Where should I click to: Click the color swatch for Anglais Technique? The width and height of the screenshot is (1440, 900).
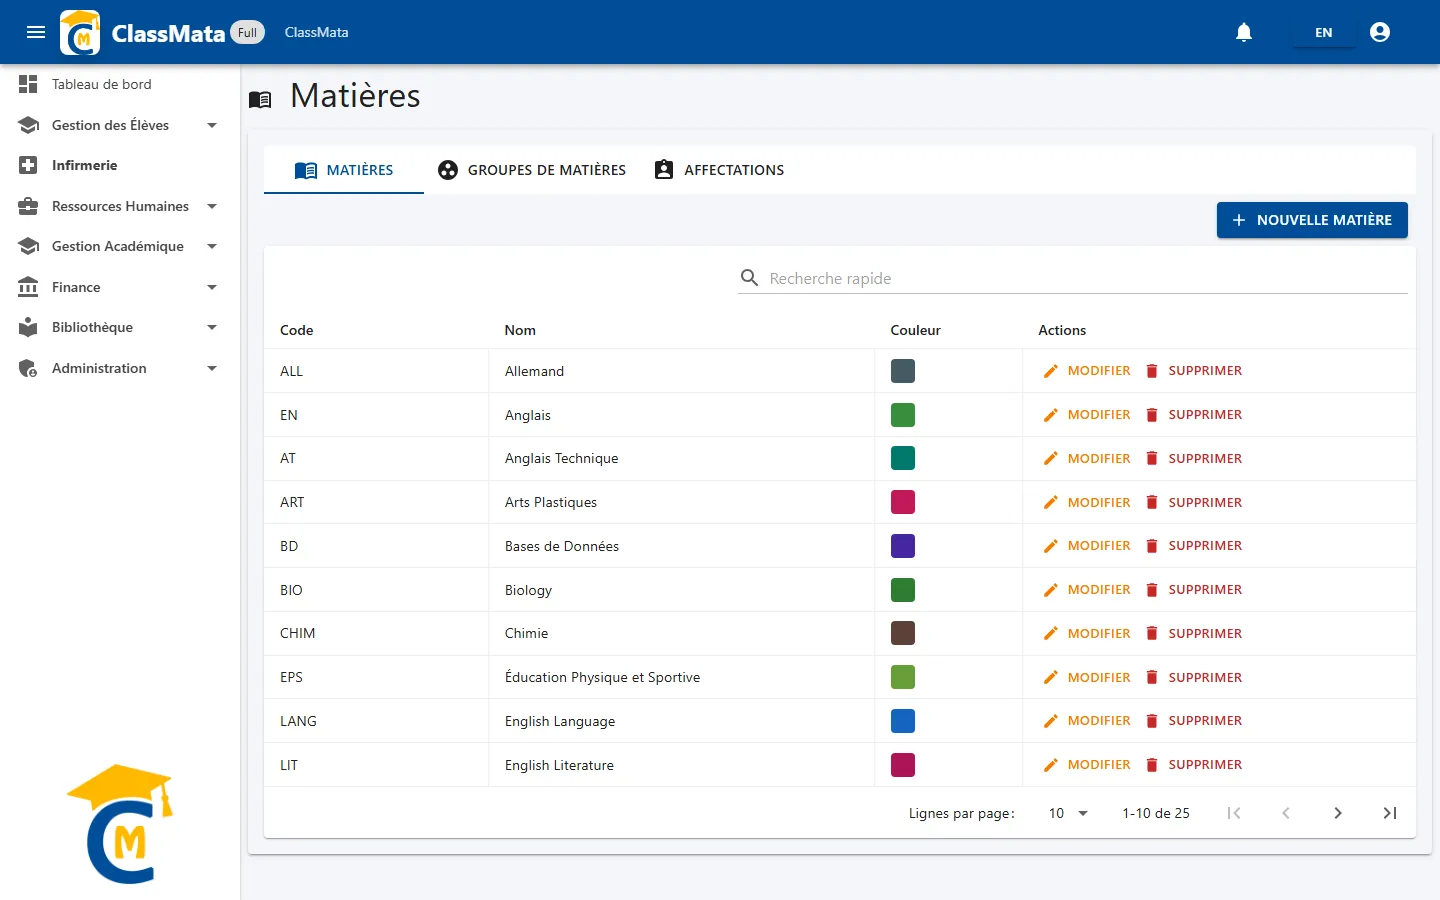pyautogui.click(x=903, y=458)
